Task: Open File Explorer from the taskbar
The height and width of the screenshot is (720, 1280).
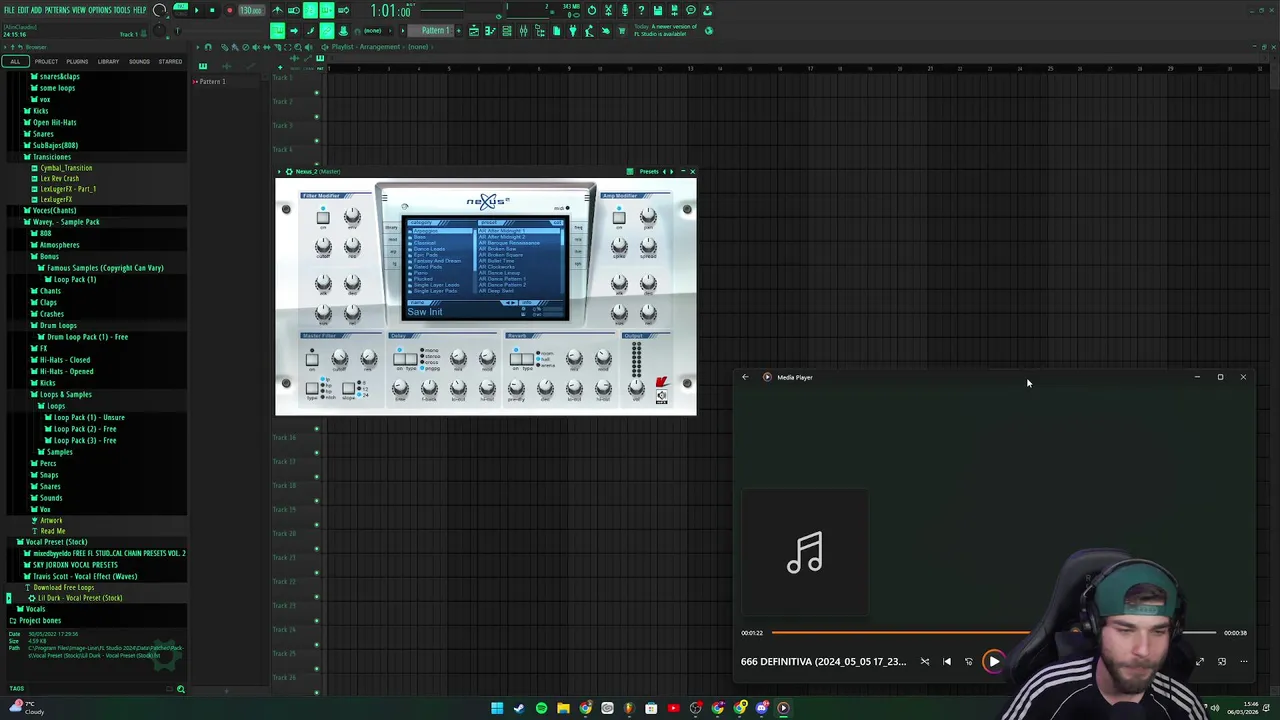Action: (x=563, y=708)
